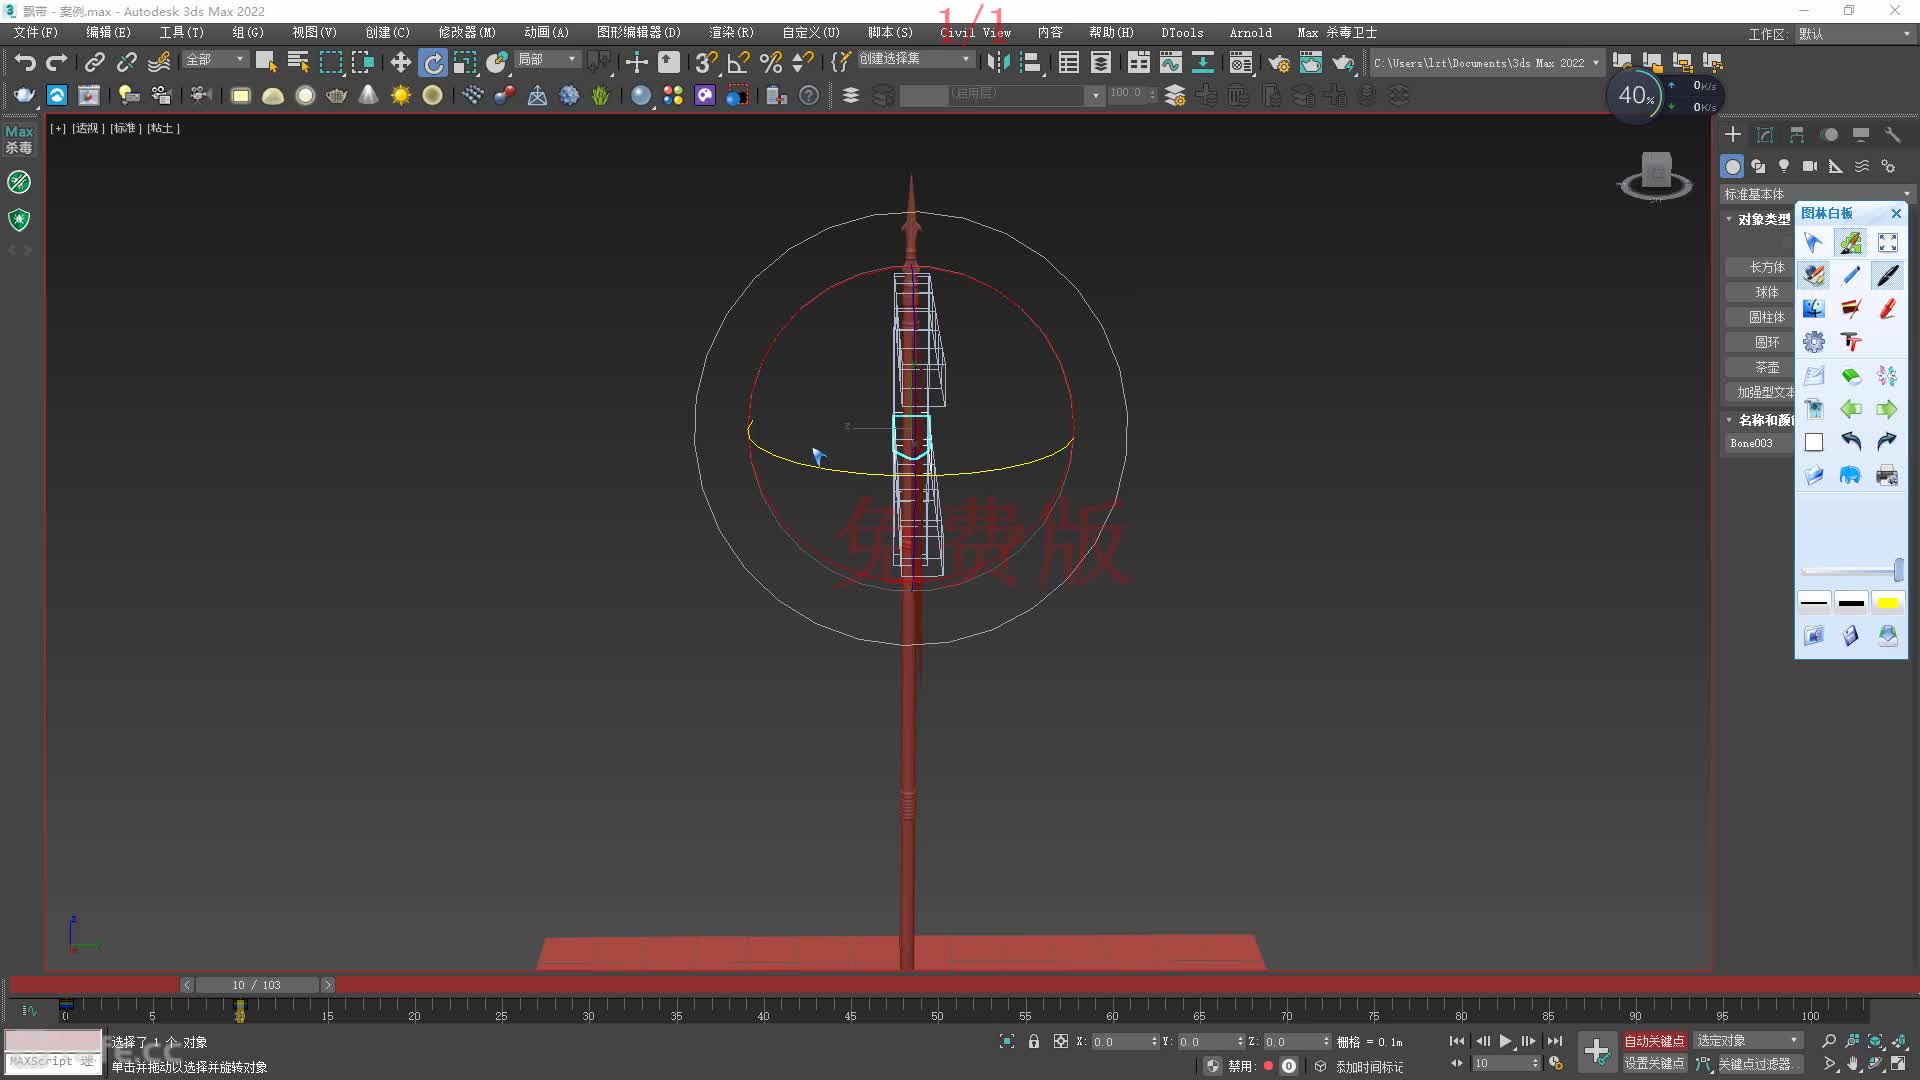Select the Move tool
This screenshot has width=1920, height=1080.
pyautogui.click(x=401, y=62)
